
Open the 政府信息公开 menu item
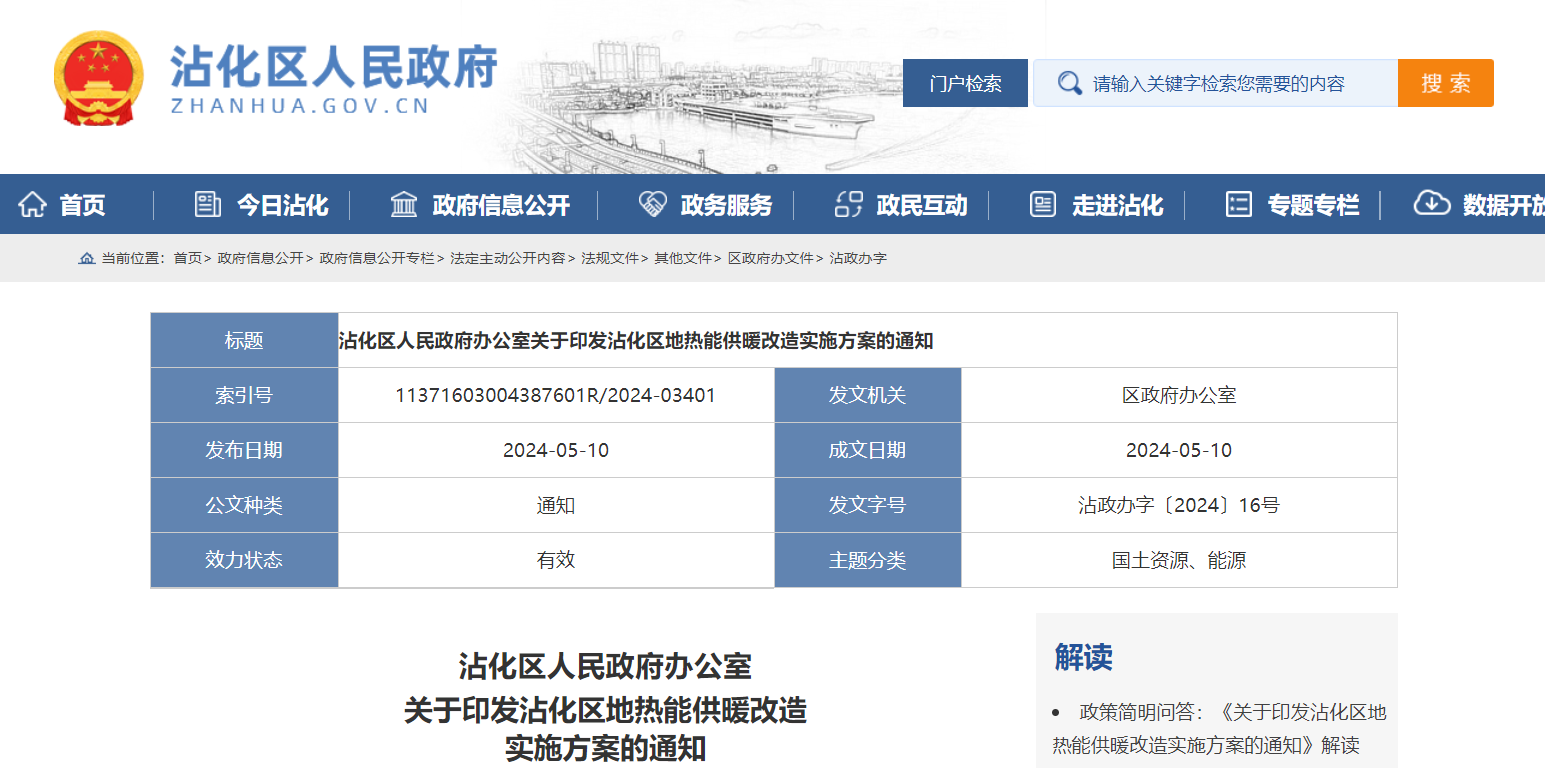click(x=501, y=204)
